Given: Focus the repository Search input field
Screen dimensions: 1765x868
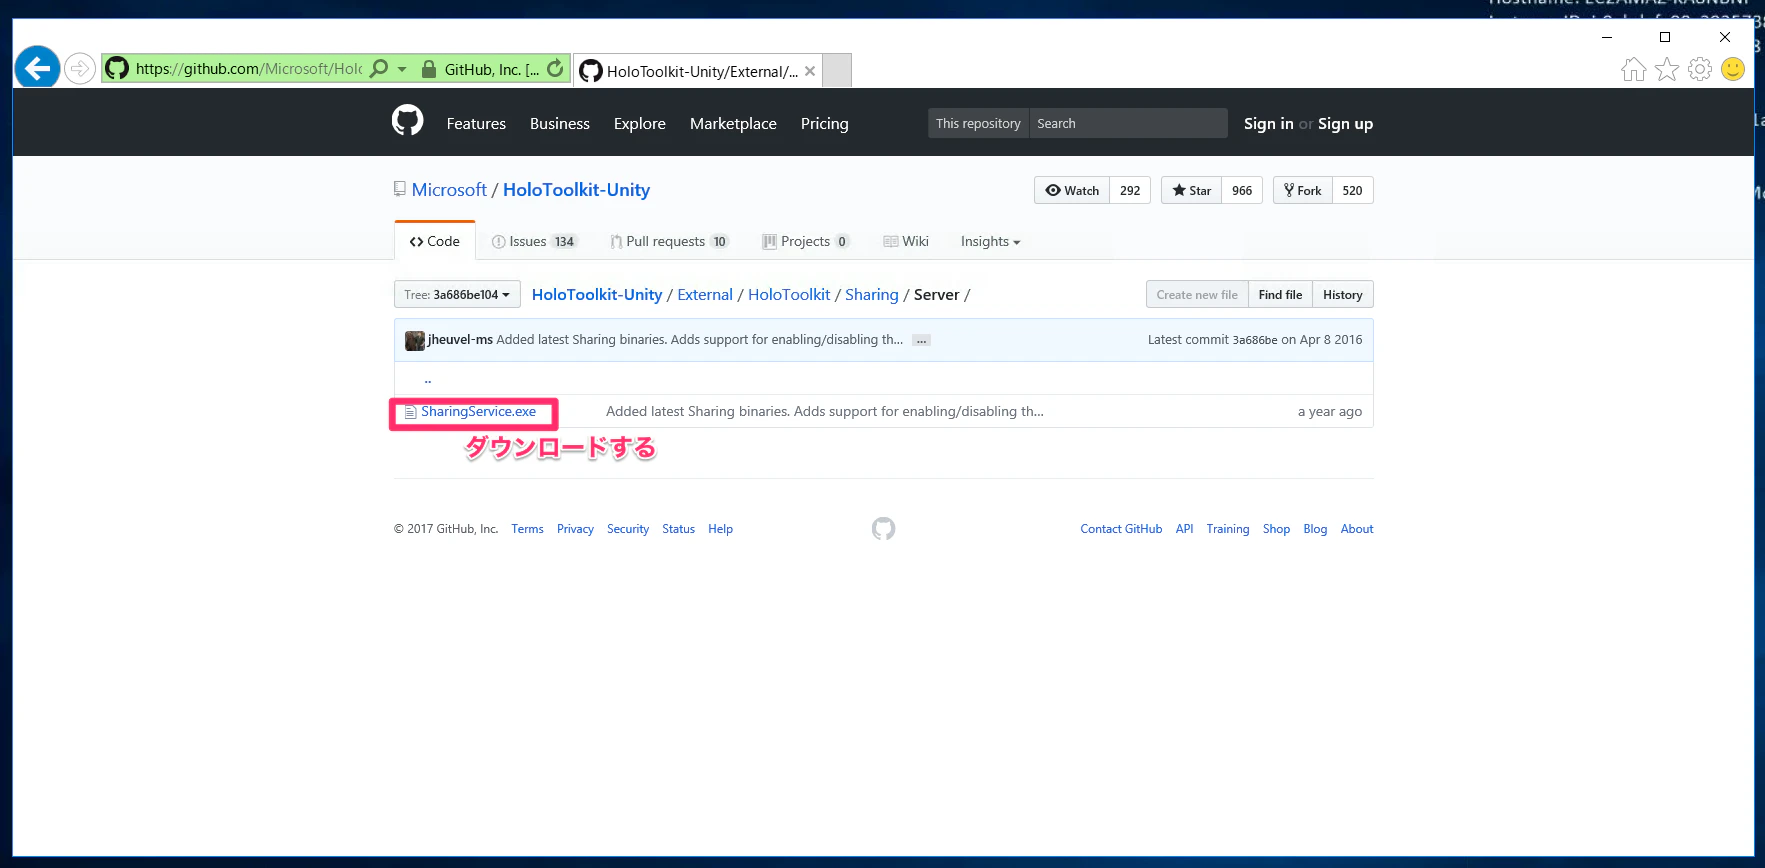Looking at the screenshot, I should [1128, 123].
